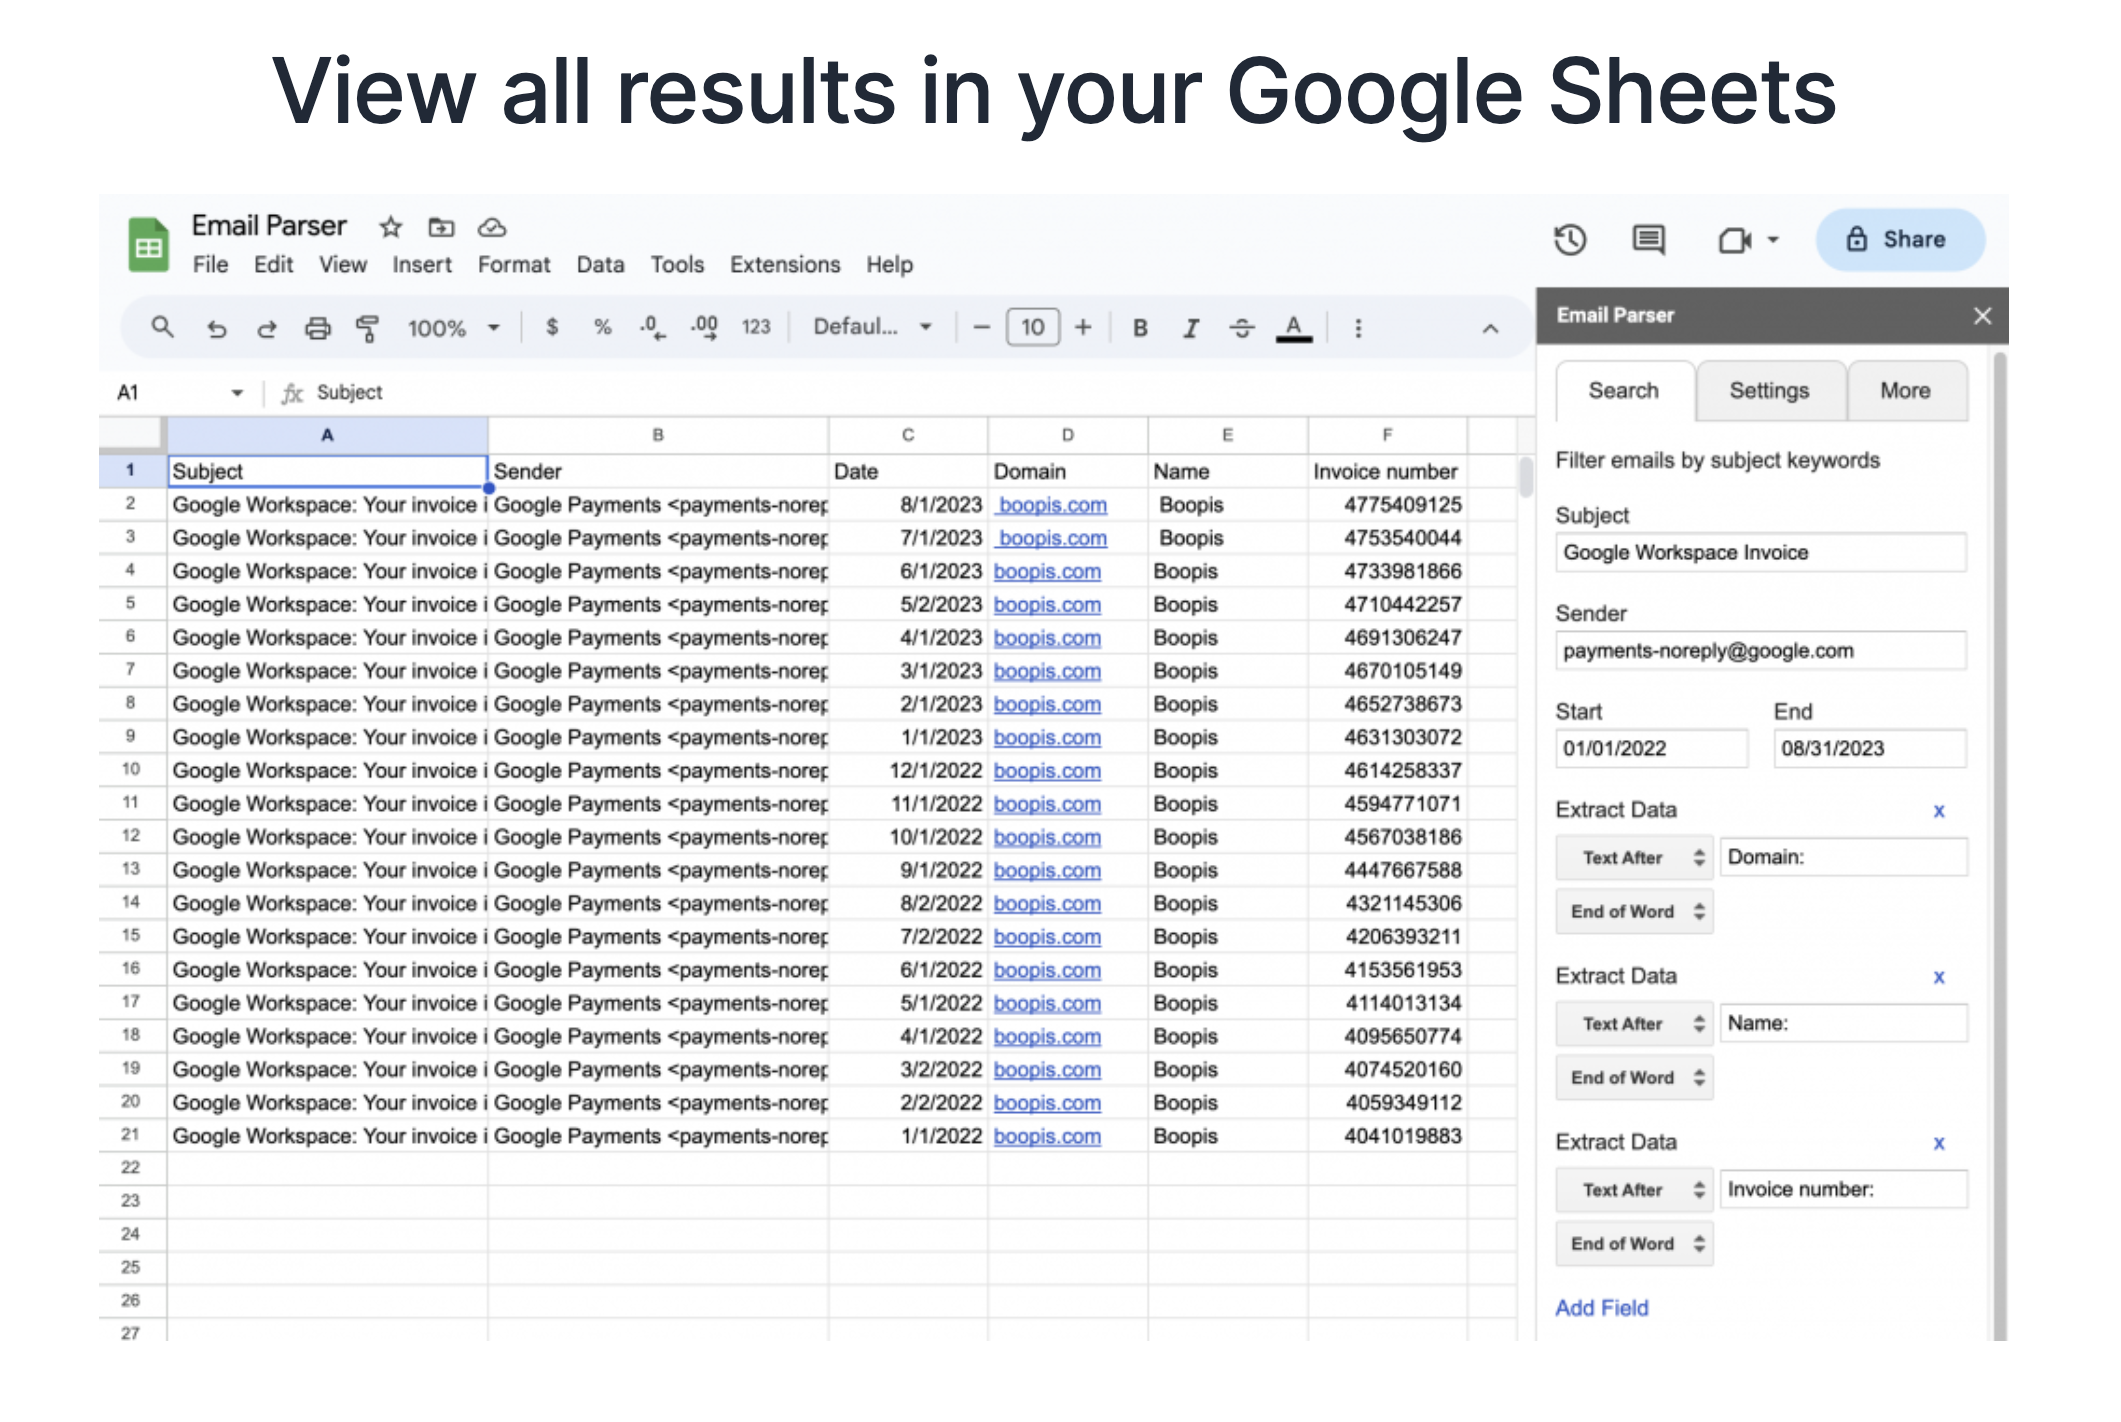
Task: Click the Sender email input field
Action: click(1761, 651)
